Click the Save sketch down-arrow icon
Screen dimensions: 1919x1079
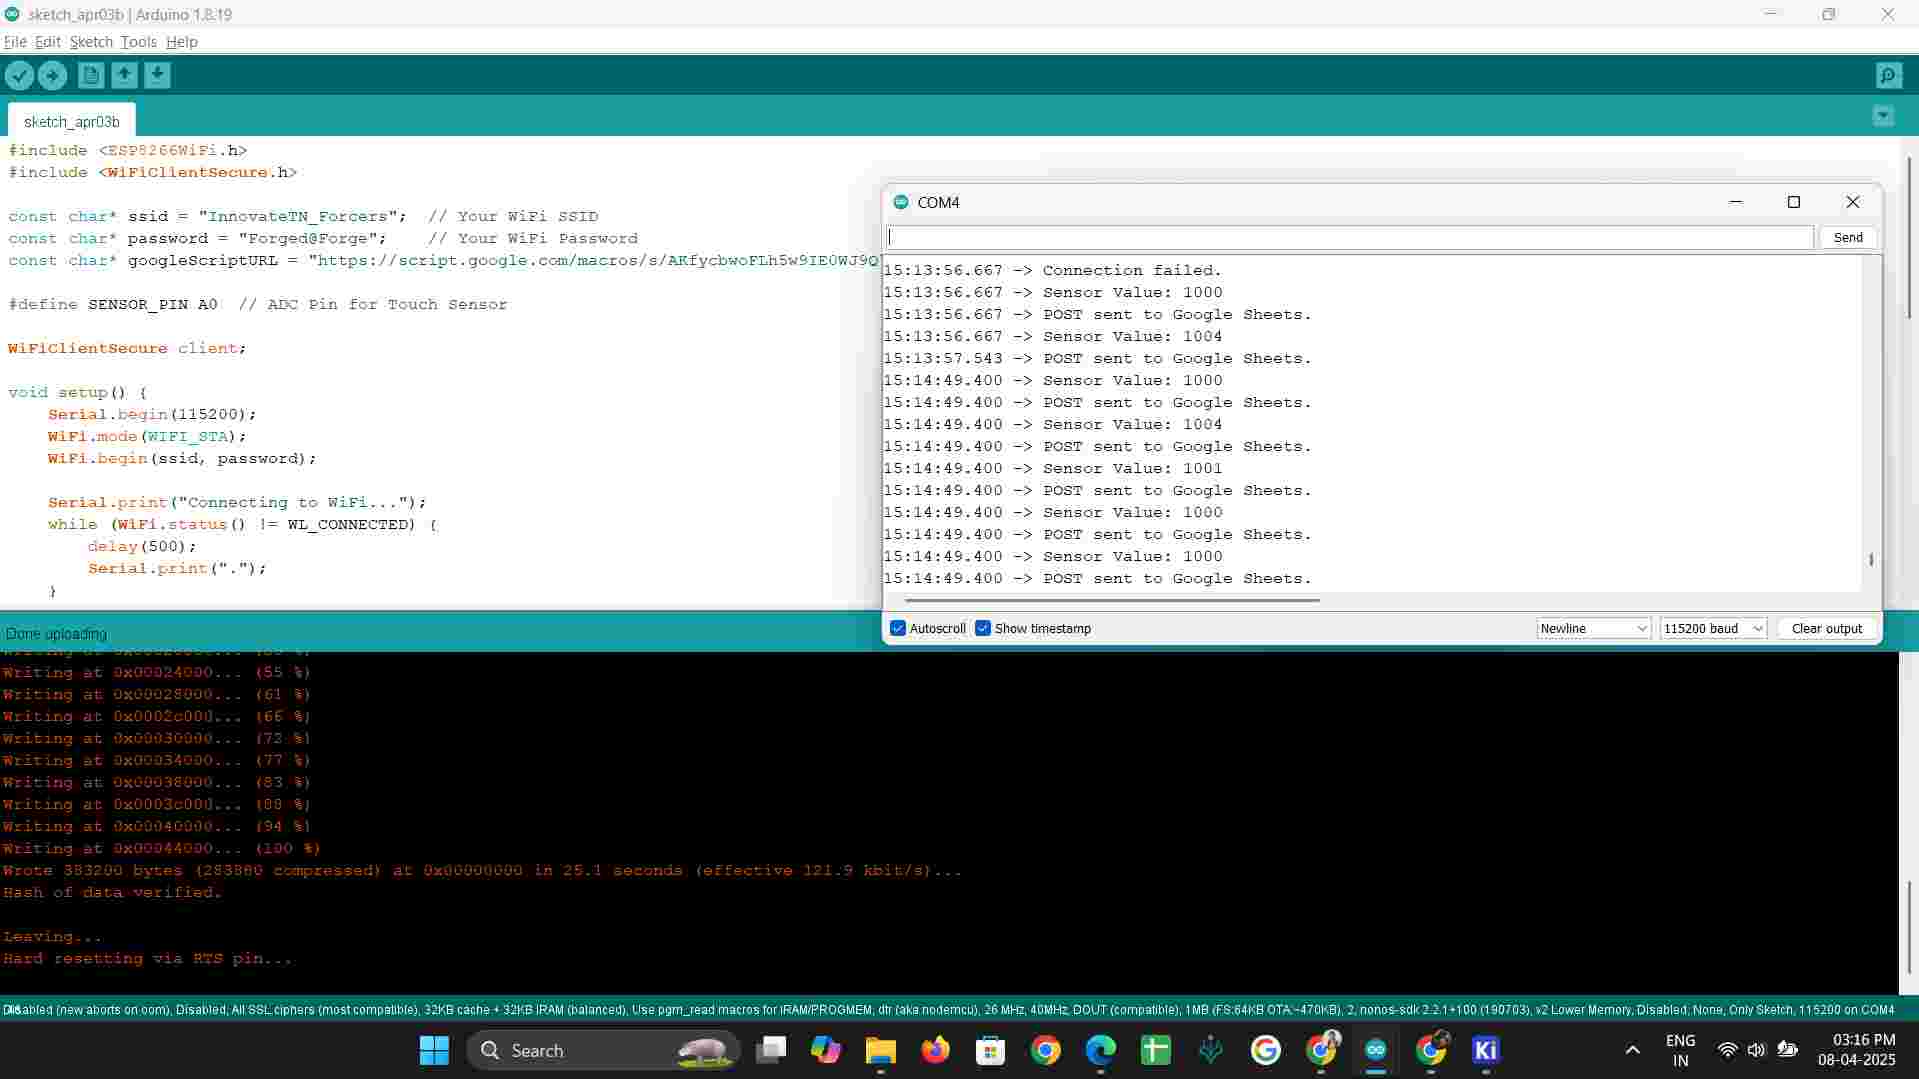[x=157, y=75]
